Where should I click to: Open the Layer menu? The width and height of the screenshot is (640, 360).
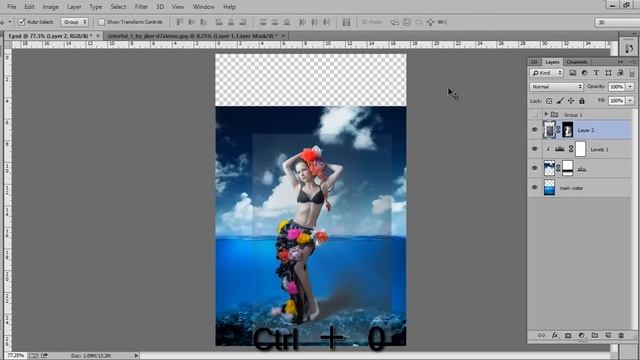click(x=74, y=7)
